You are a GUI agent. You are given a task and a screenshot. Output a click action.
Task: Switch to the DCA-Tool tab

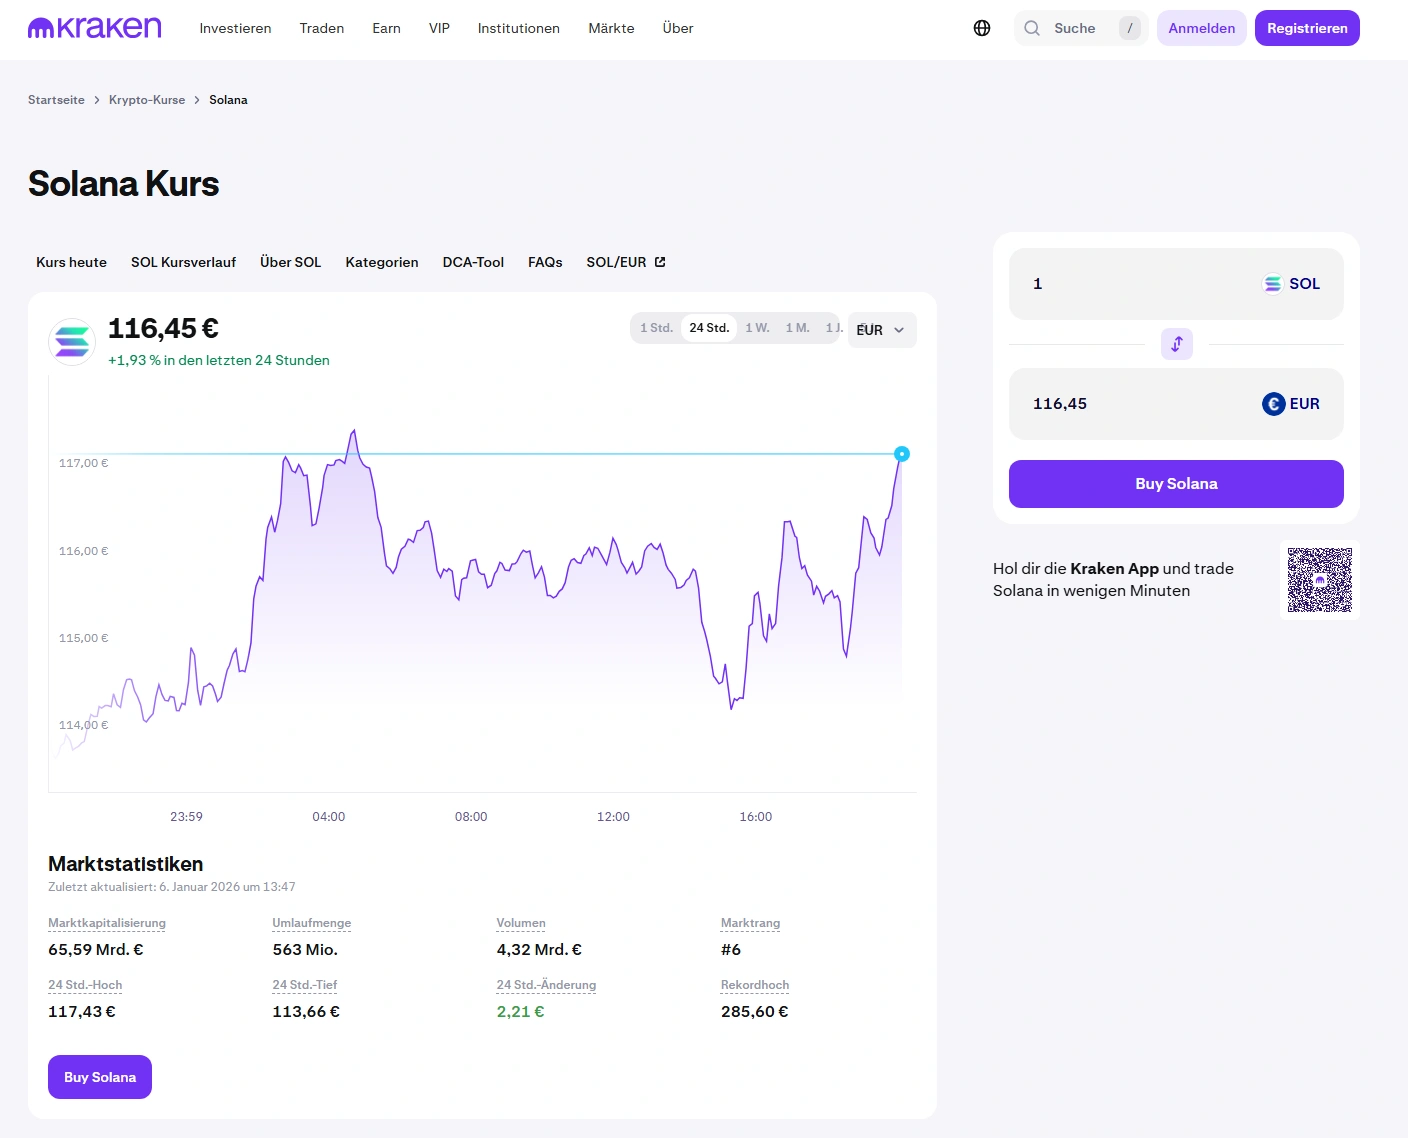pos(473,262)
